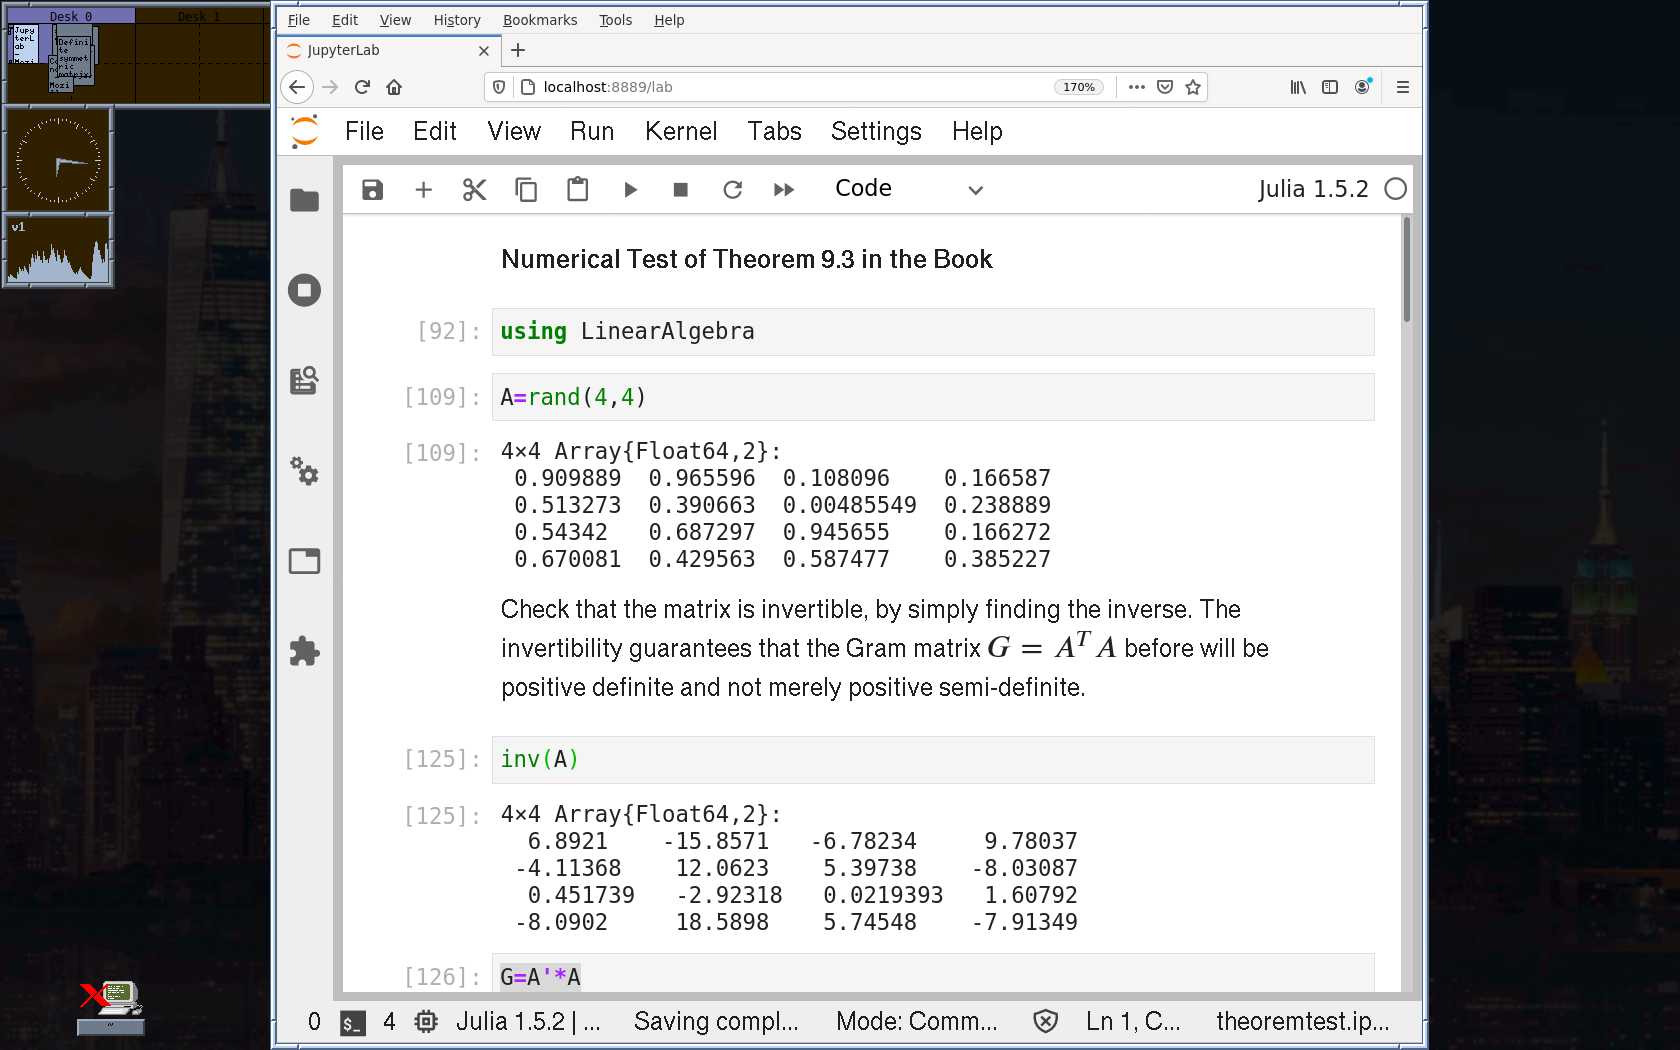1680x1050 pixels.
Task: Cut the selected cell with scissors icon
Action: (474, 190)
